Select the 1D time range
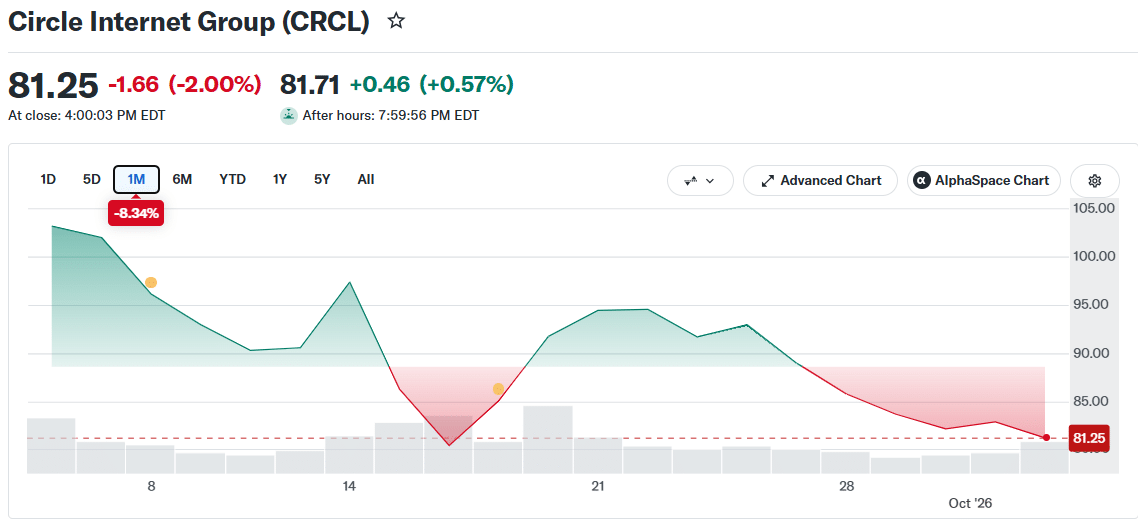This screenshot has width=1142, height=522. pos(48,179)
